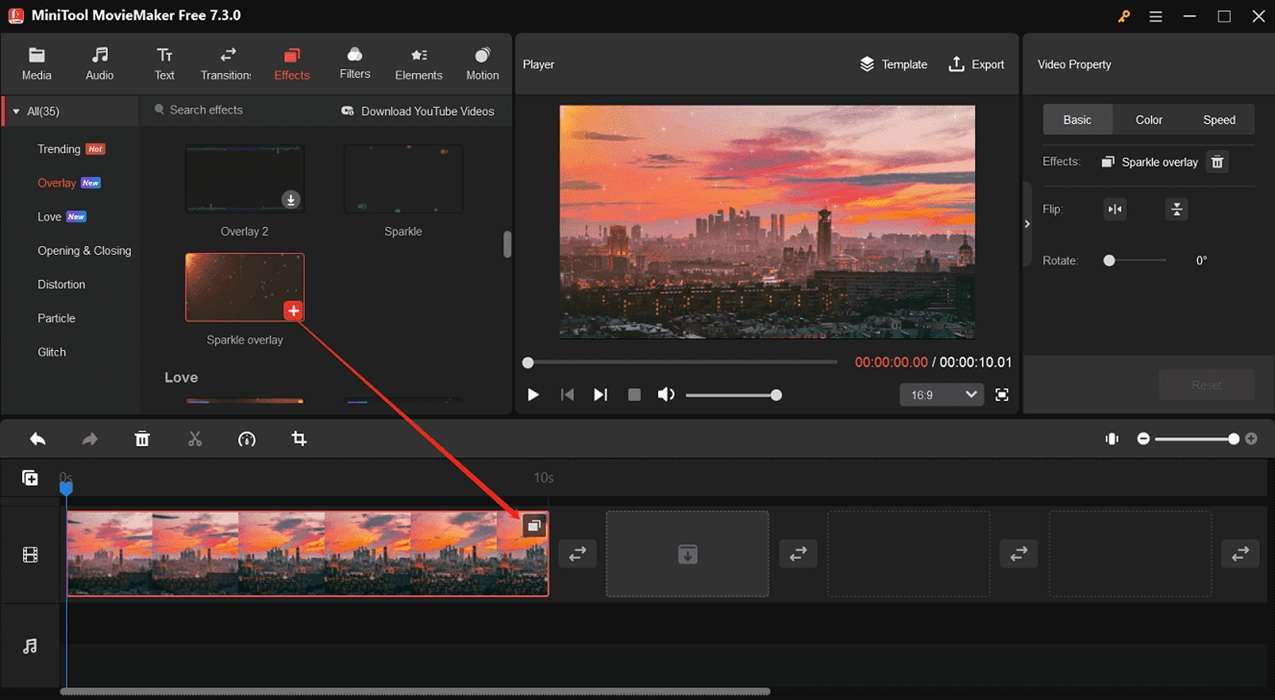Click the empty media placeholder with download icon
This screenshot has height=700, width=1275.
(688, 554)
